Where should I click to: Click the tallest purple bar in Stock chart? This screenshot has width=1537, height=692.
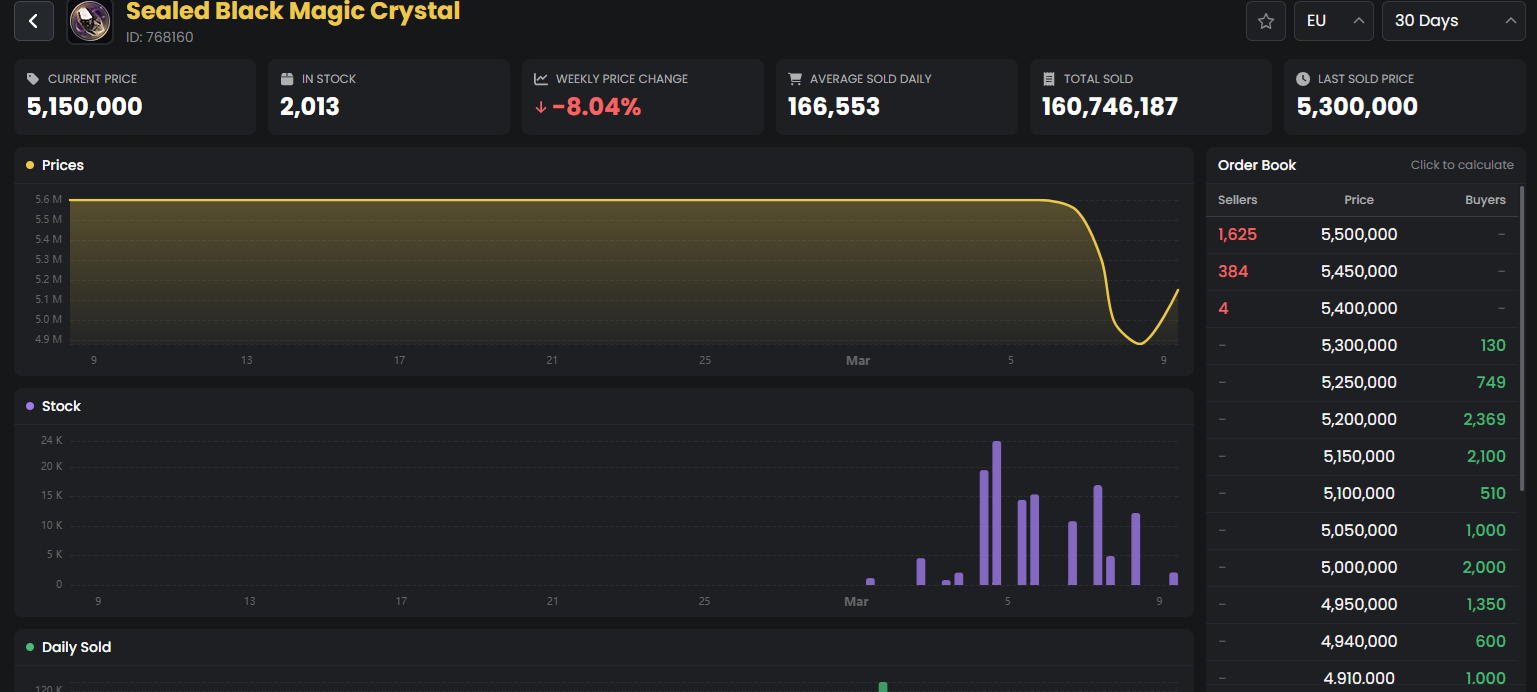[x=996, y=512]
